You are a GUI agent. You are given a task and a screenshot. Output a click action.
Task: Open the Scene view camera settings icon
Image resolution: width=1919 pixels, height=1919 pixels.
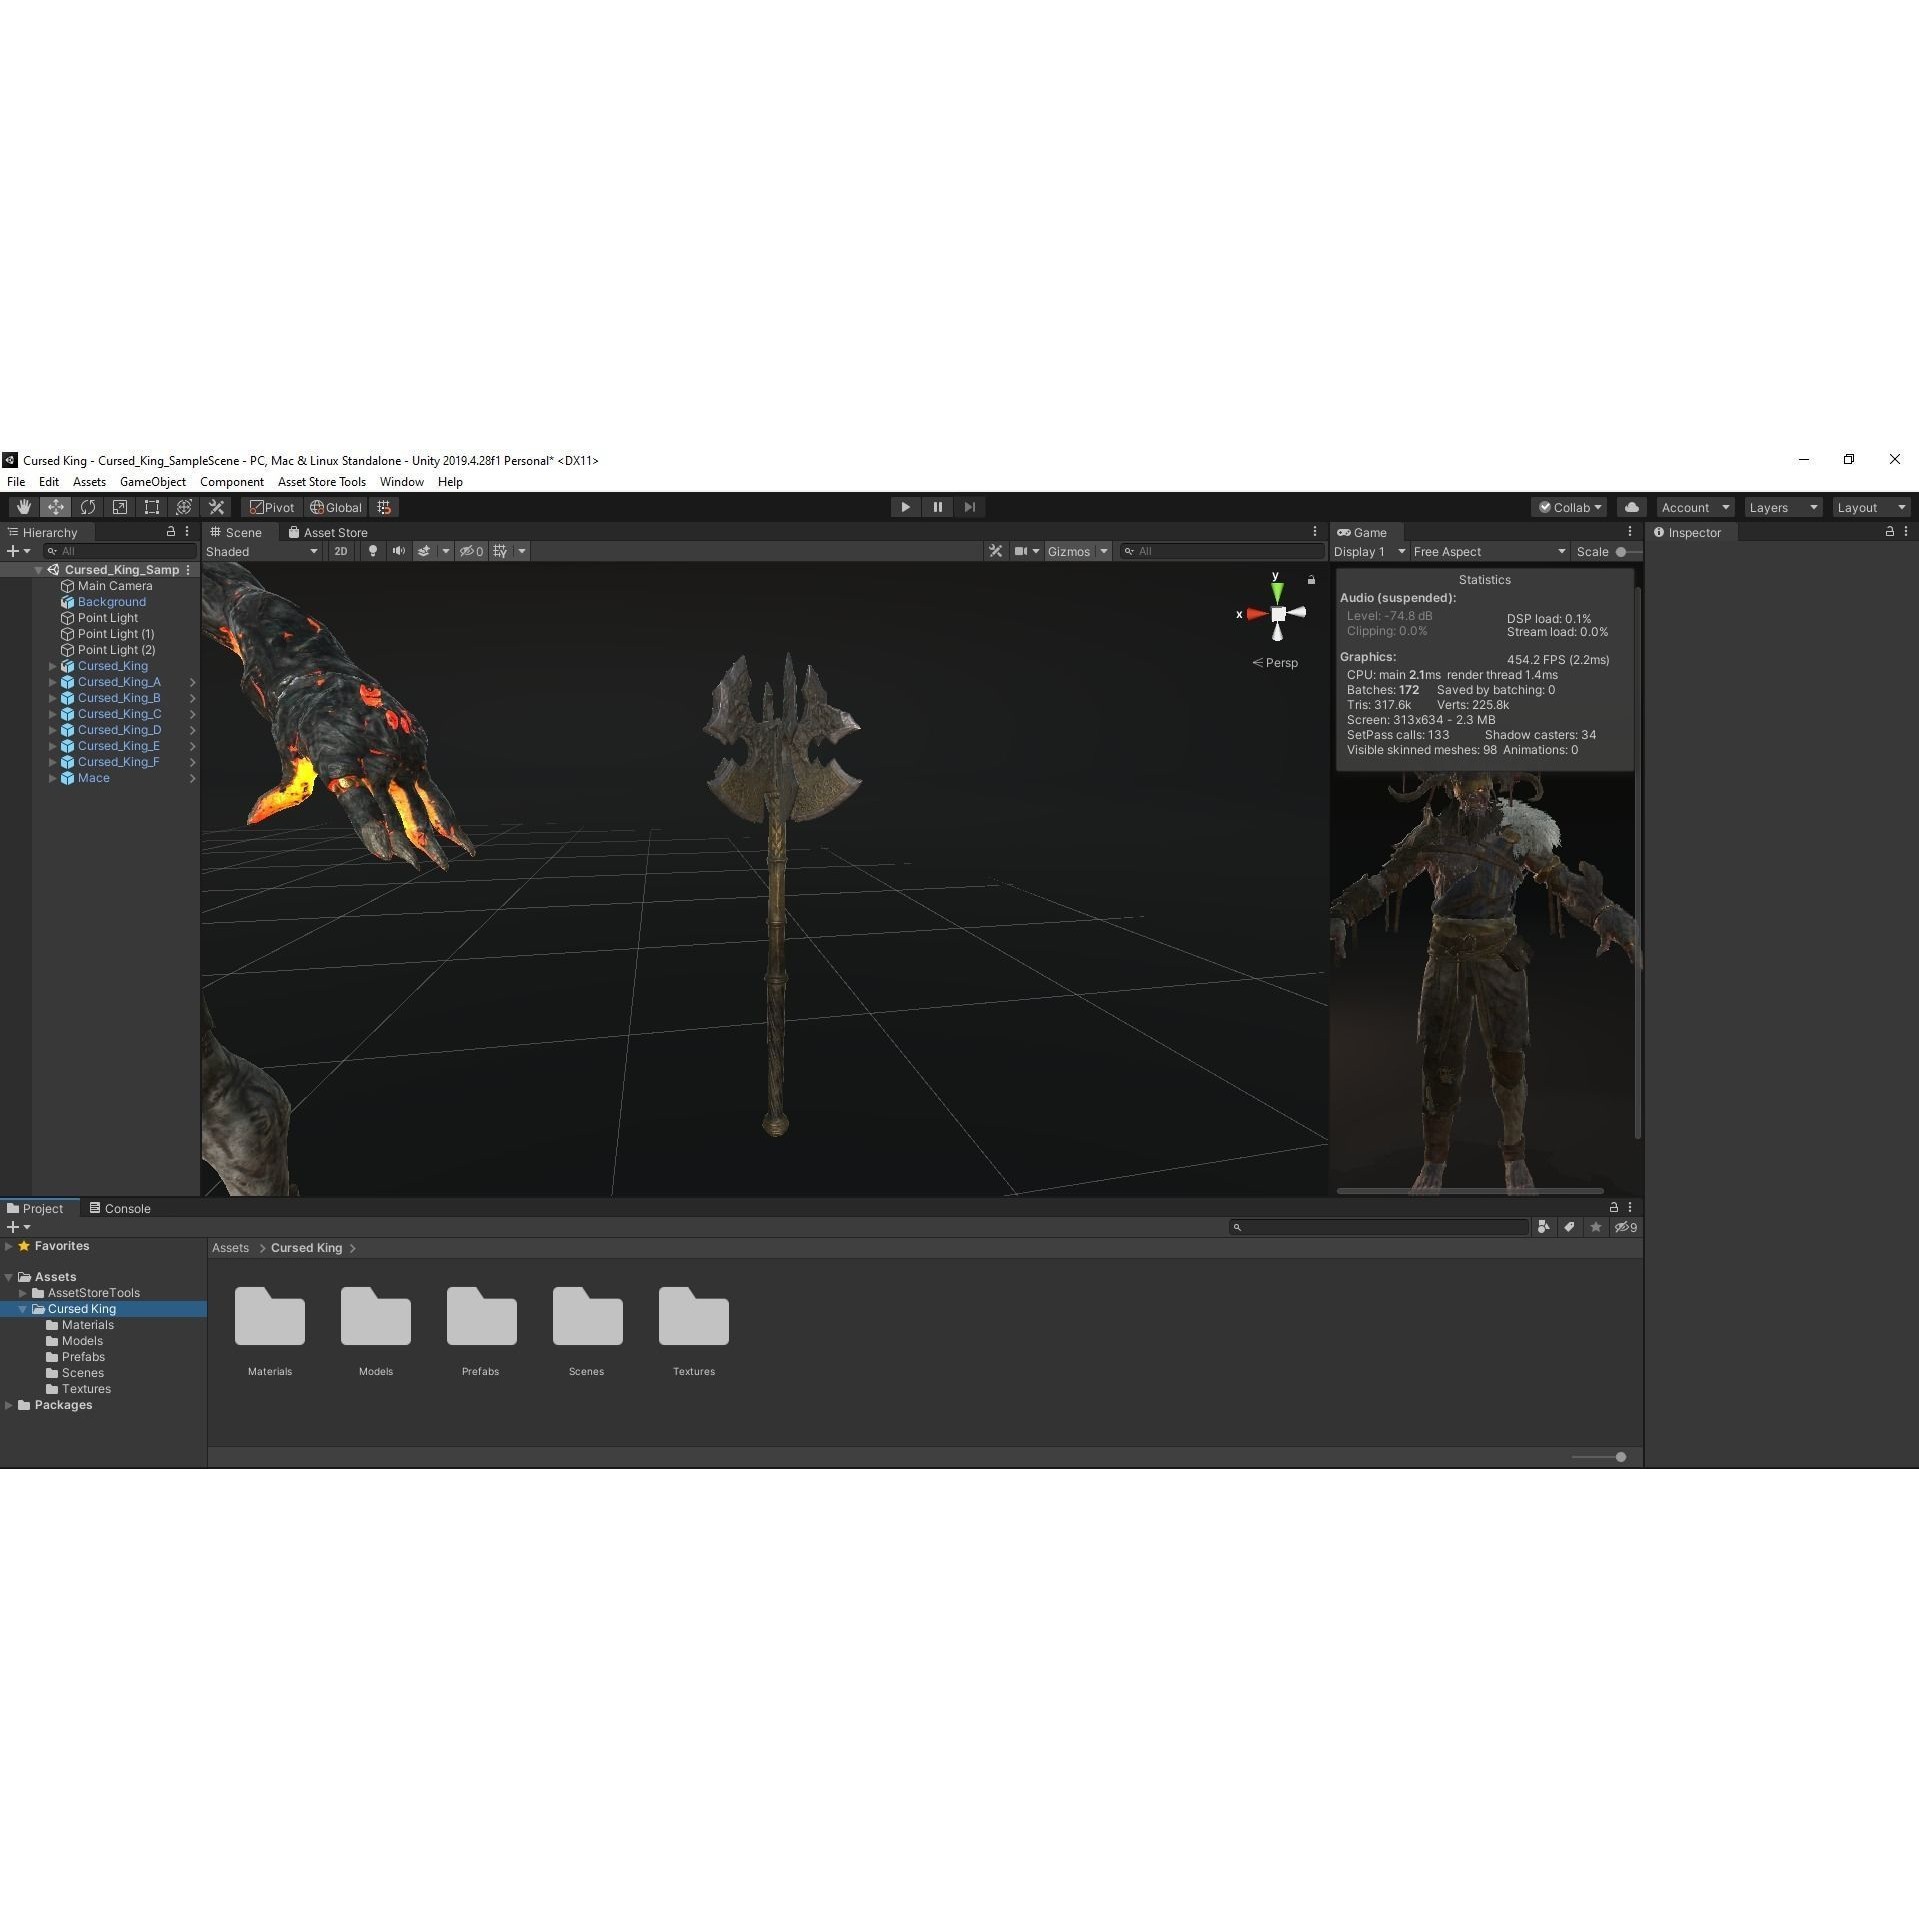pyautogui.click(x=1022, y=551)
